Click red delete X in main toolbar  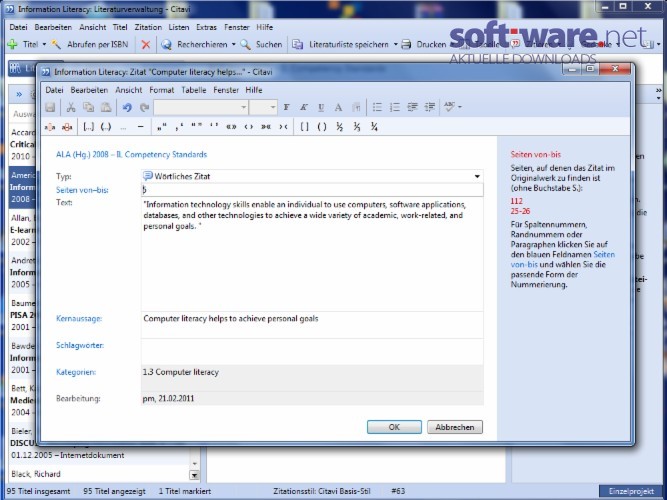click(x=146, y=44)
